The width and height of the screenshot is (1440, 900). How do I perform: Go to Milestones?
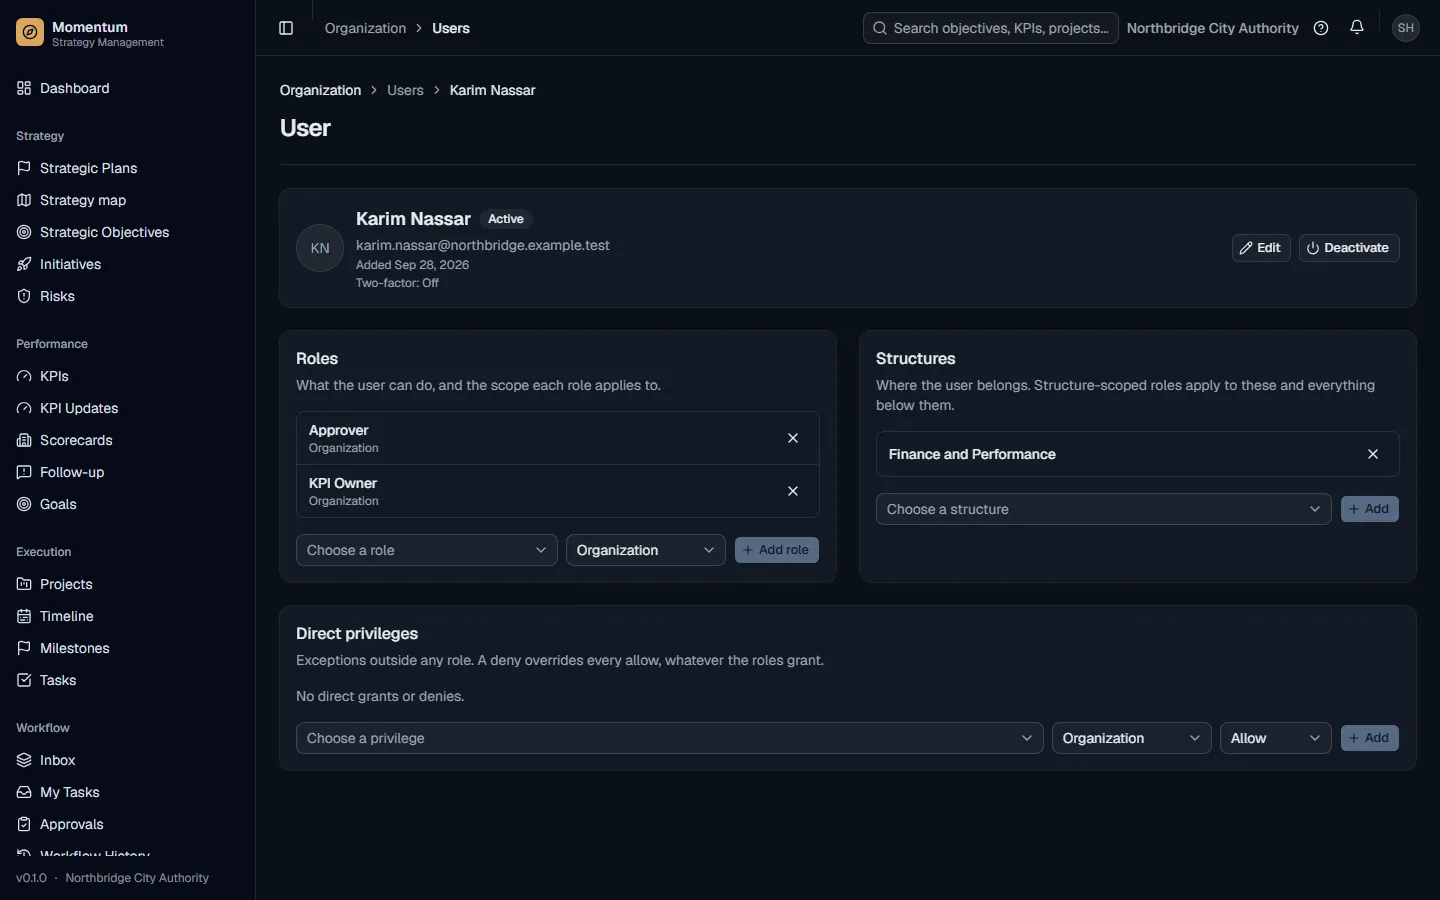(127, 648)
